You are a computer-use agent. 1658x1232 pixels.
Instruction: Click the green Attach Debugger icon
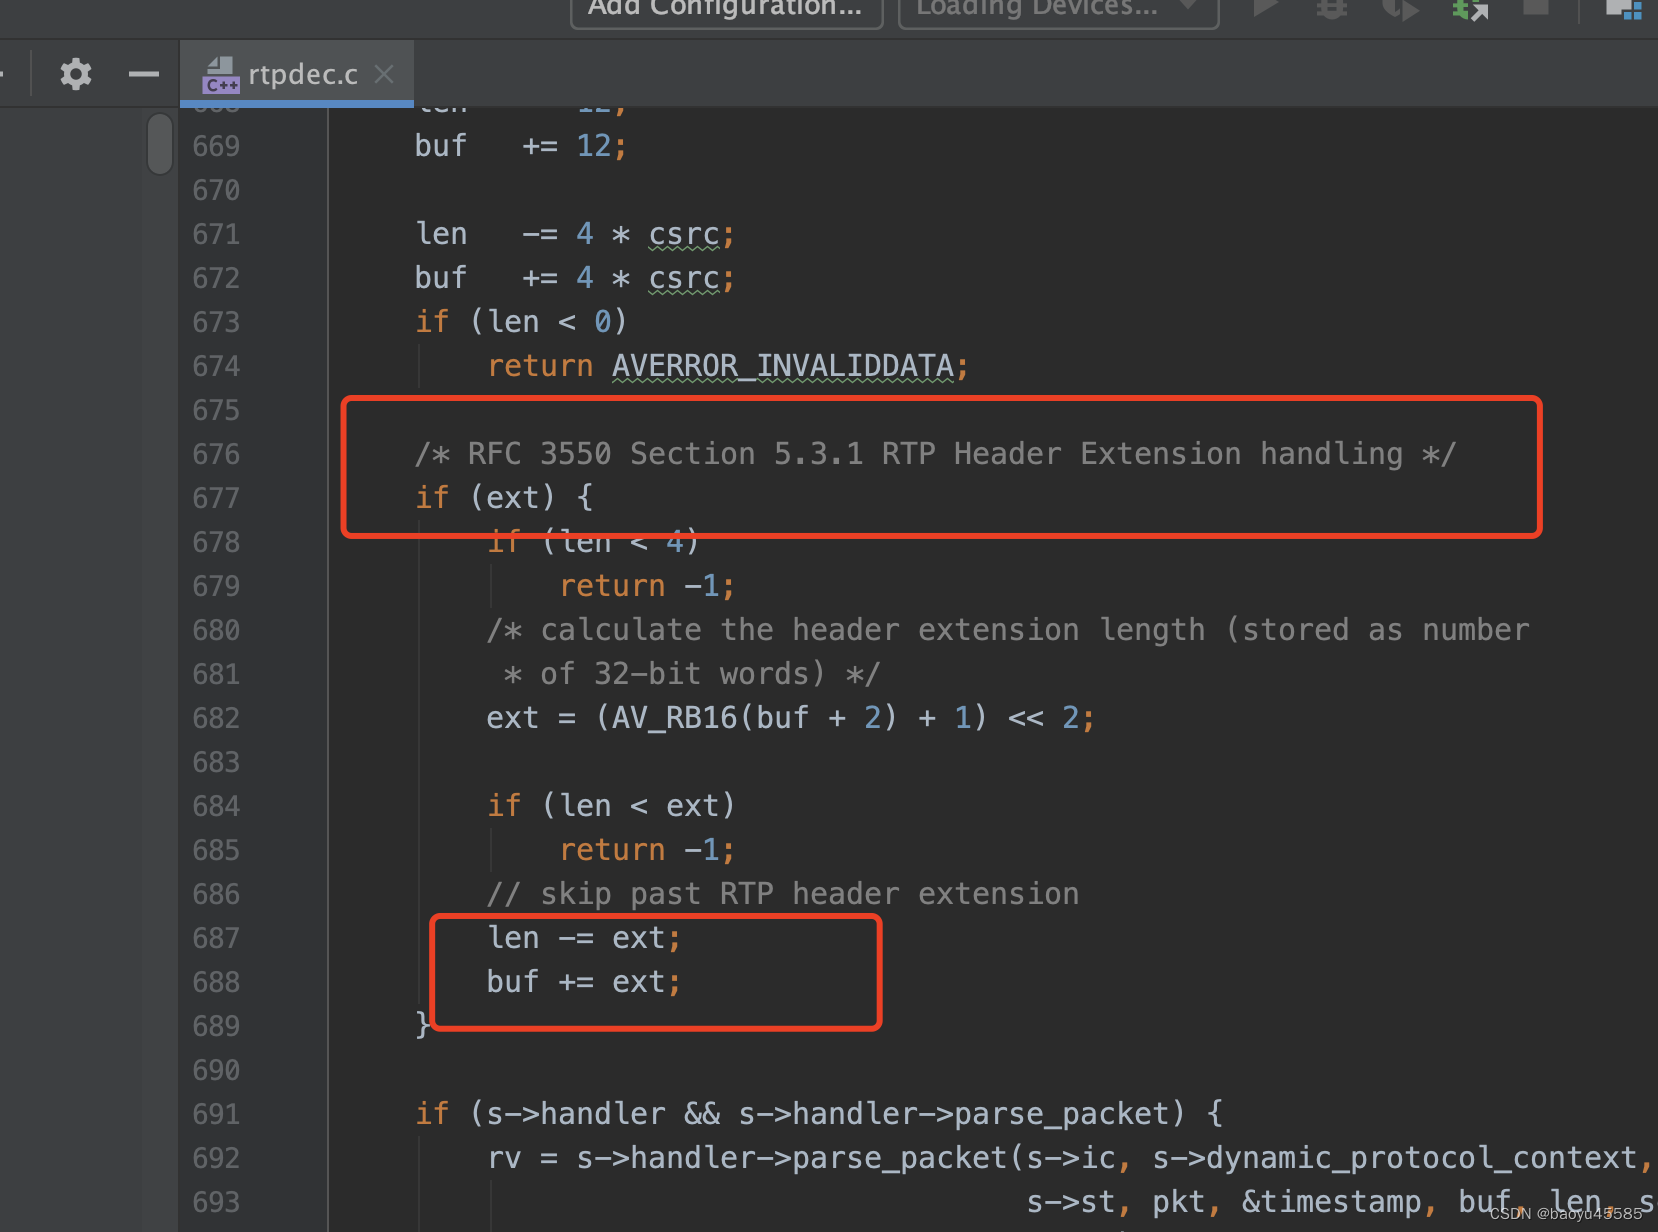click(x=1470, y=8)
